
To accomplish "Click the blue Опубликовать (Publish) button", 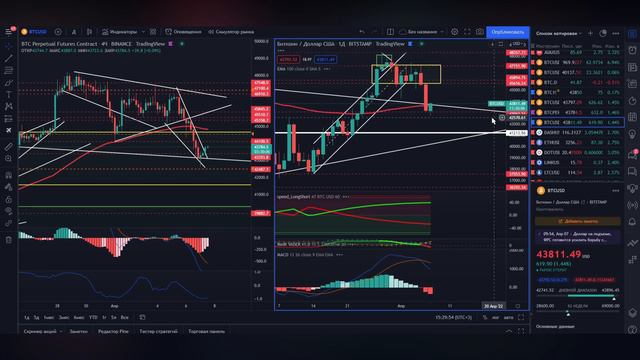I will [507, 32].
